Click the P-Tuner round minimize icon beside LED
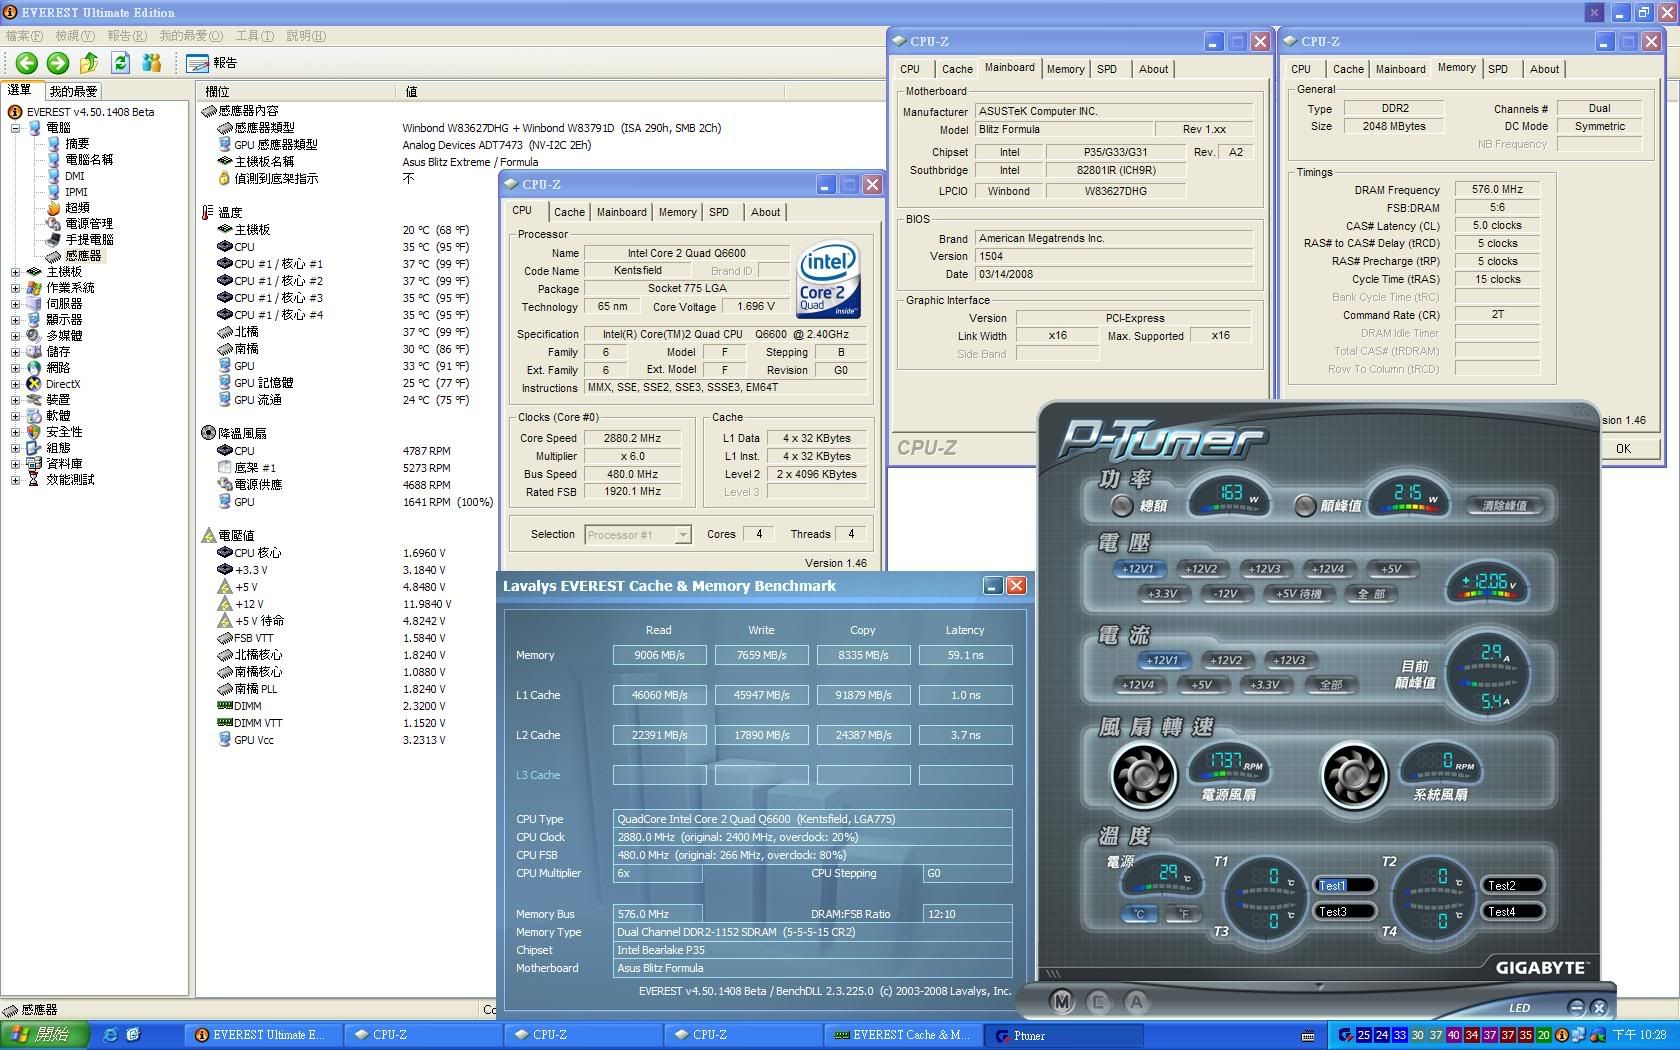Image resolution: width=1680 pixels, height=1050 pixels. tap(1576, 1008)
